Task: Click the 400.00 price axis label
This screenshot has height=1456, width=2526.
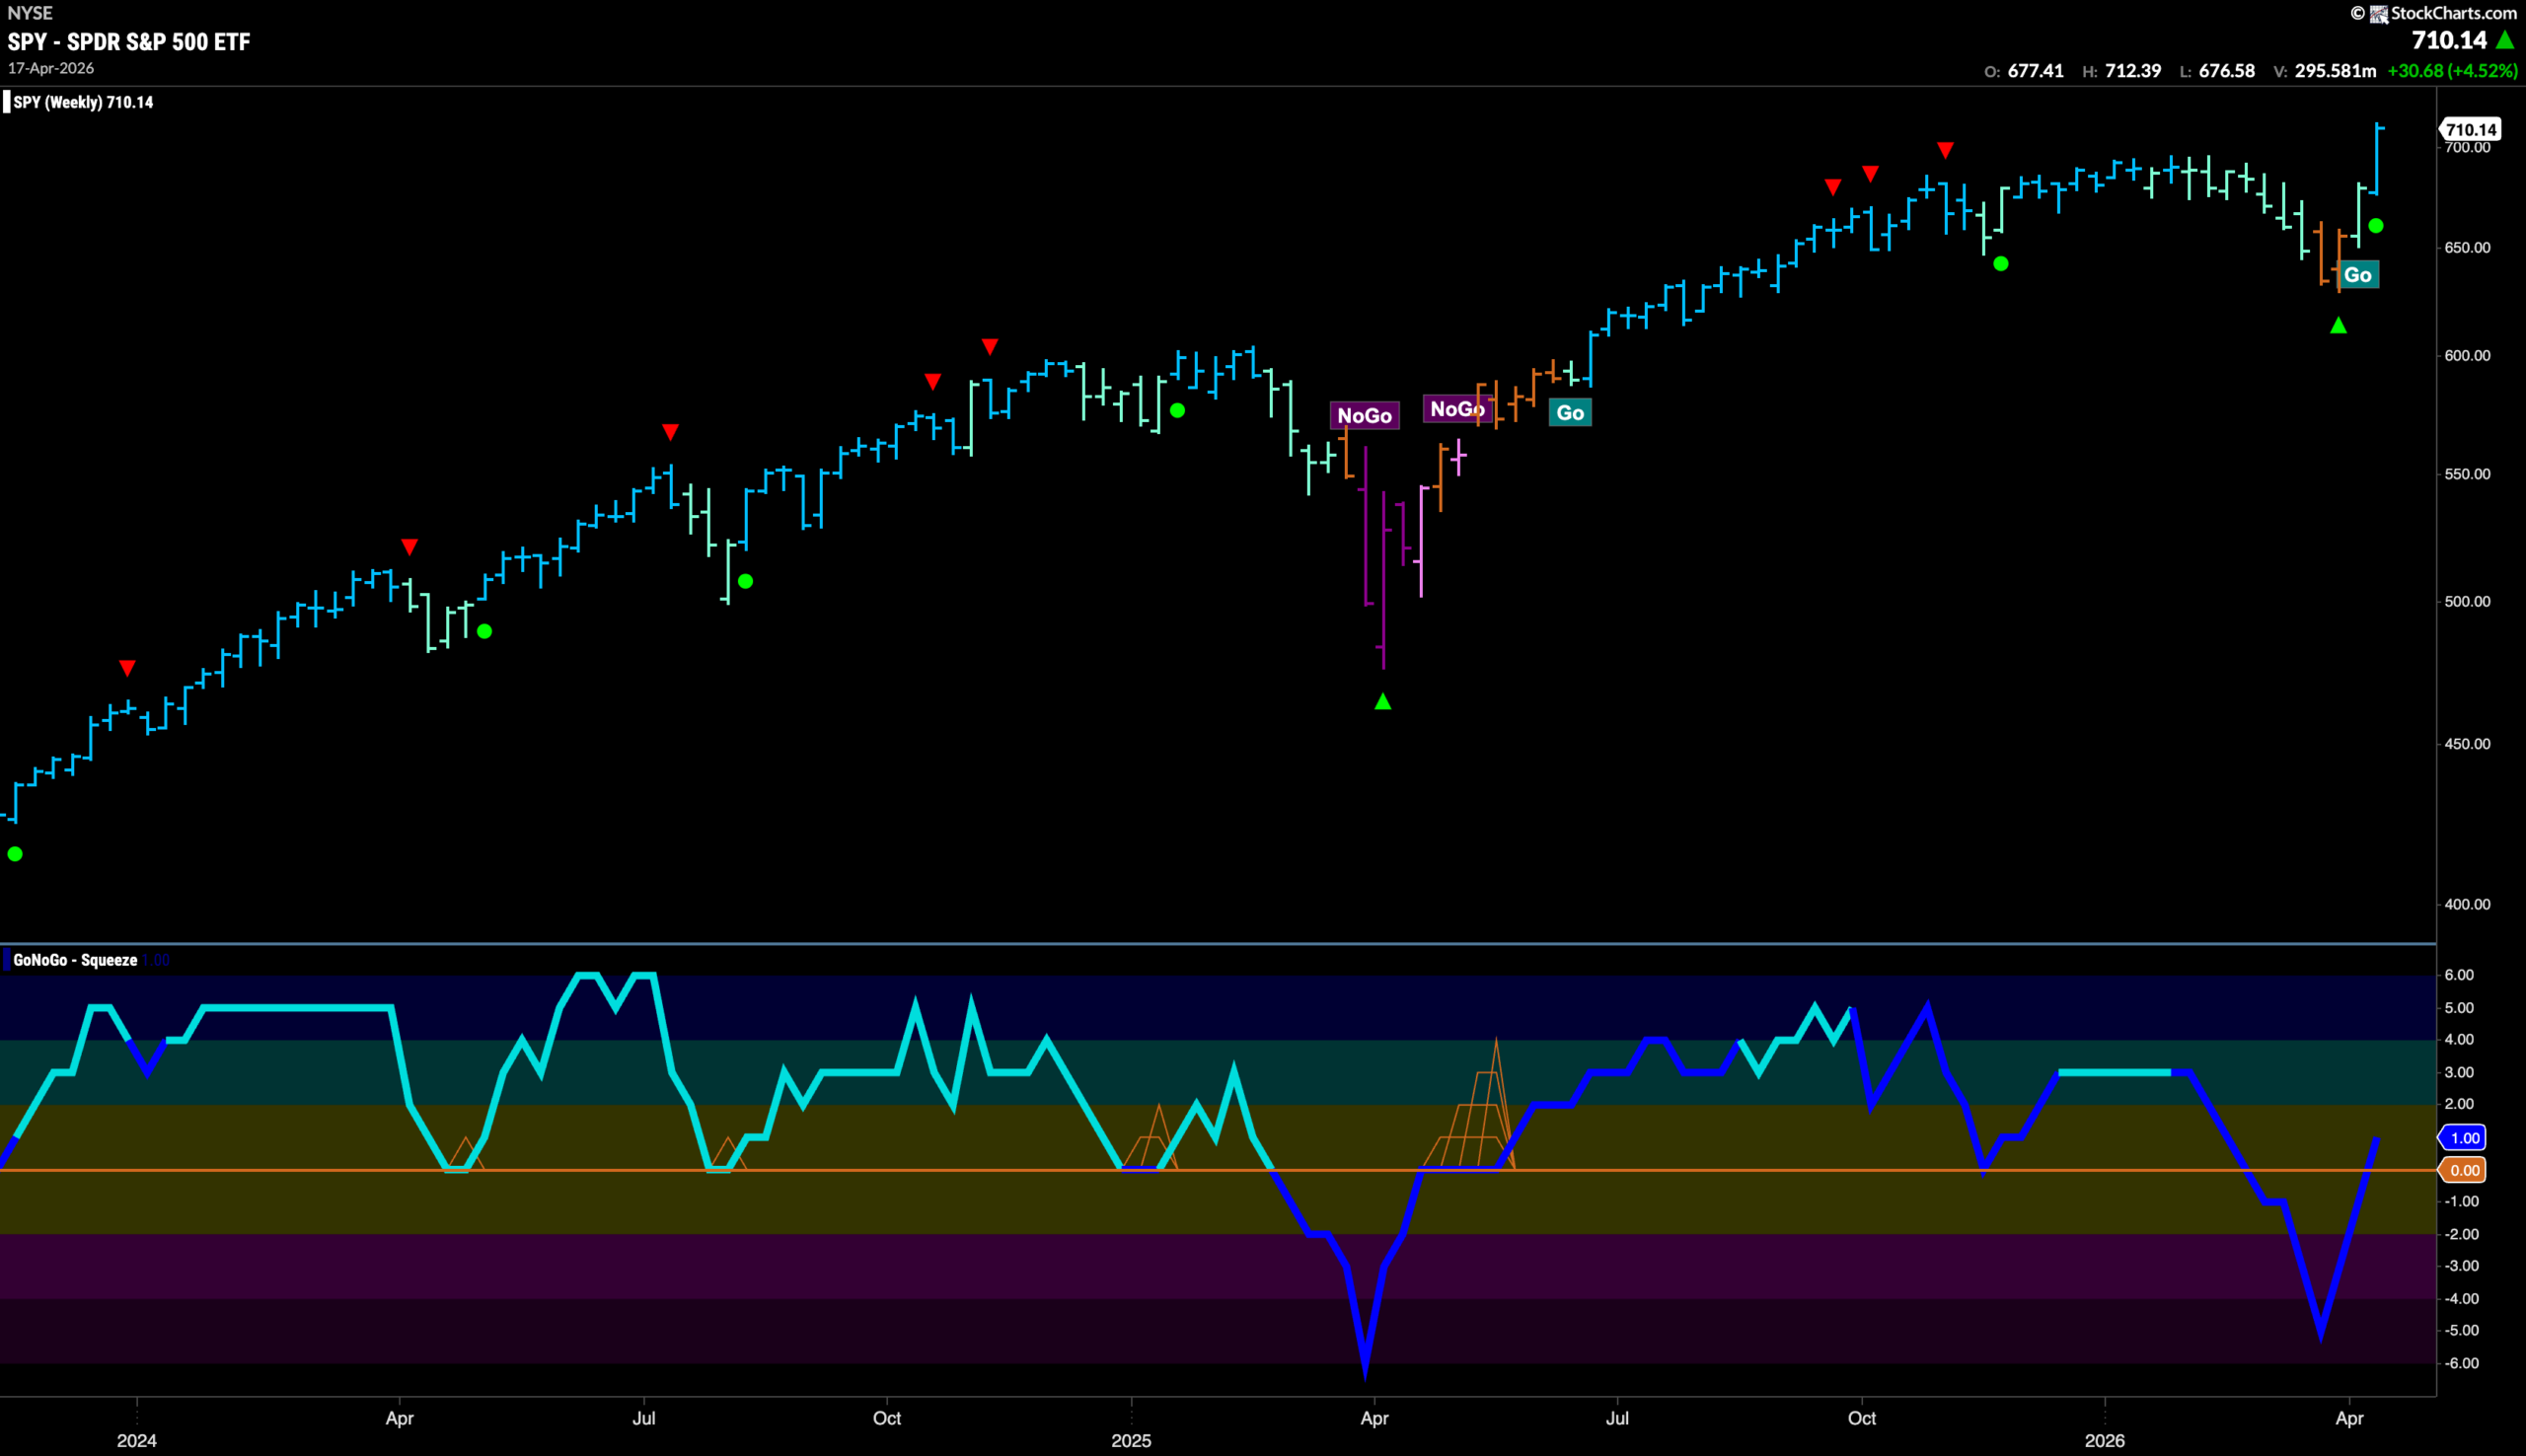Action: click(x=2467, y=905)
